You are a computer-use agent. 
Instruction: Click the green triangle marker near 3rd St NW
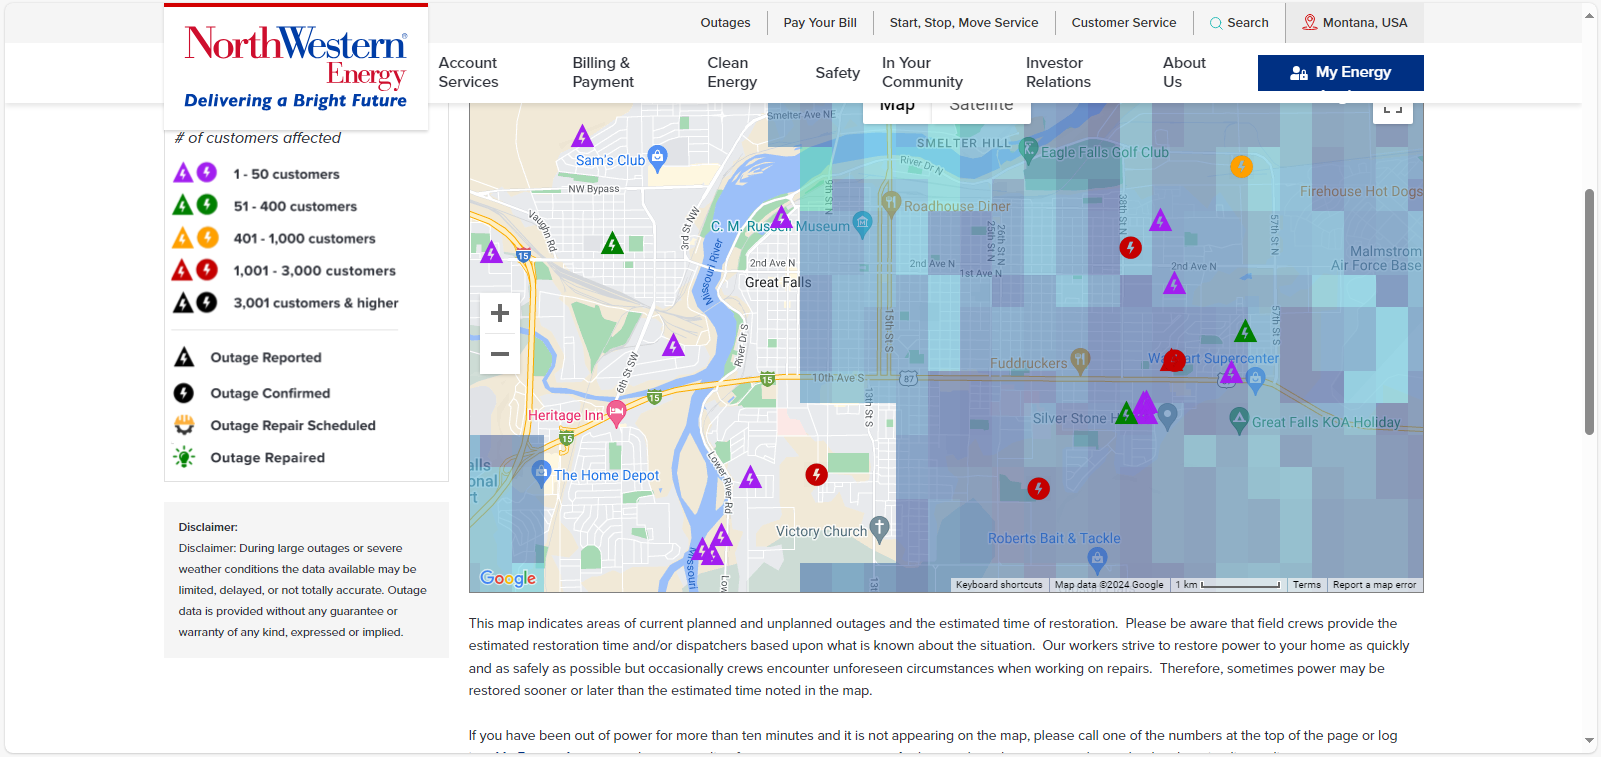(x=612, y=242)
